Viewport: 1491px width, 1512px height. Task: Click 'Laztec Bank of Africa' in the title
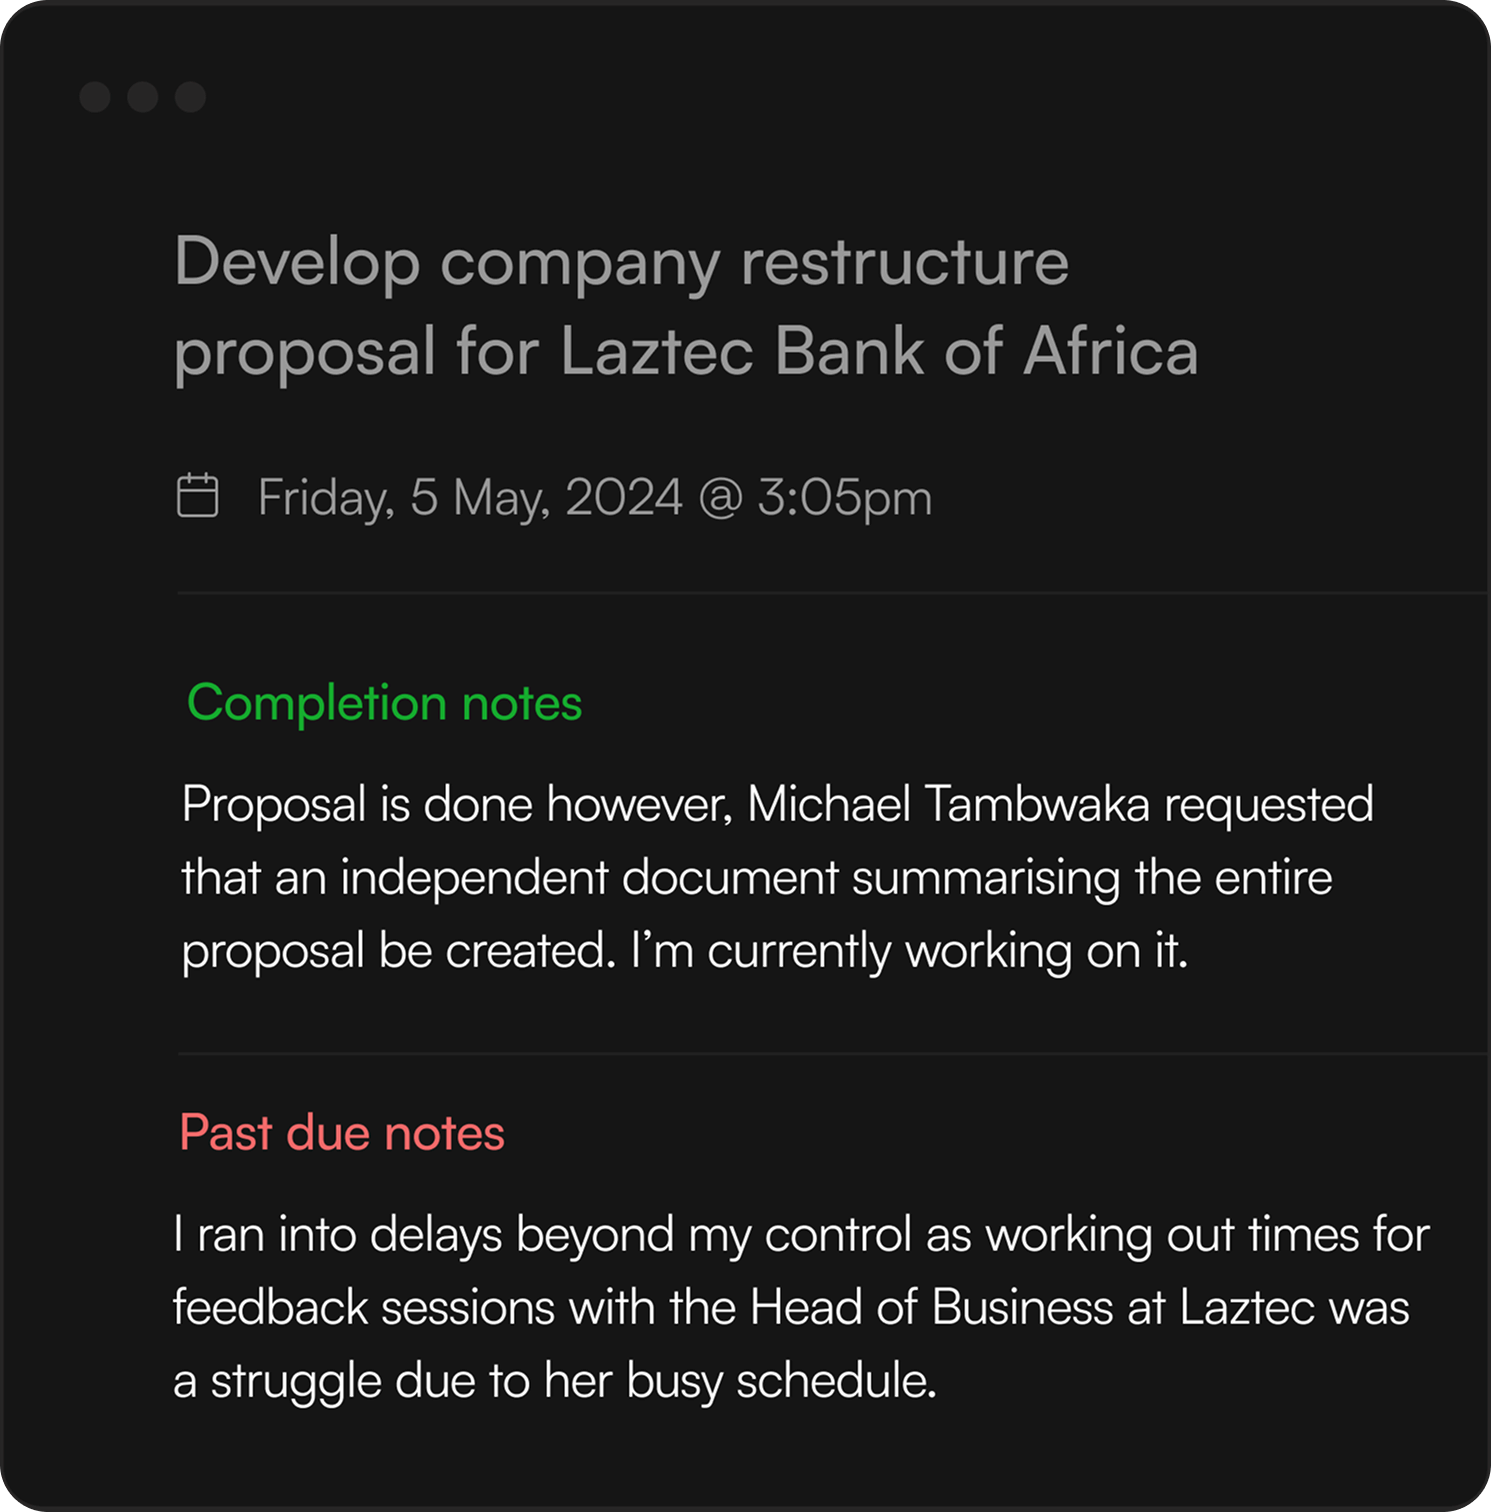pos(878,352)
